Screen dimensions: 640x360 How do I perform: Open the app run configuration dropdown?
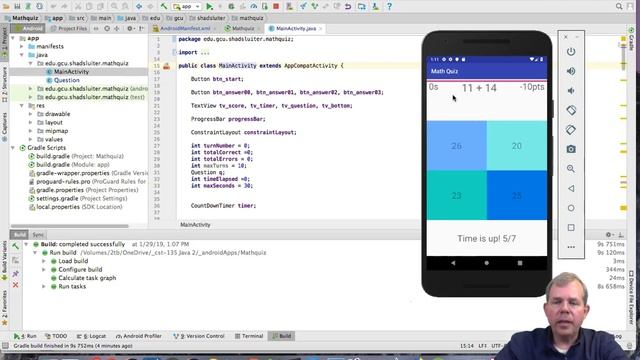187,7
